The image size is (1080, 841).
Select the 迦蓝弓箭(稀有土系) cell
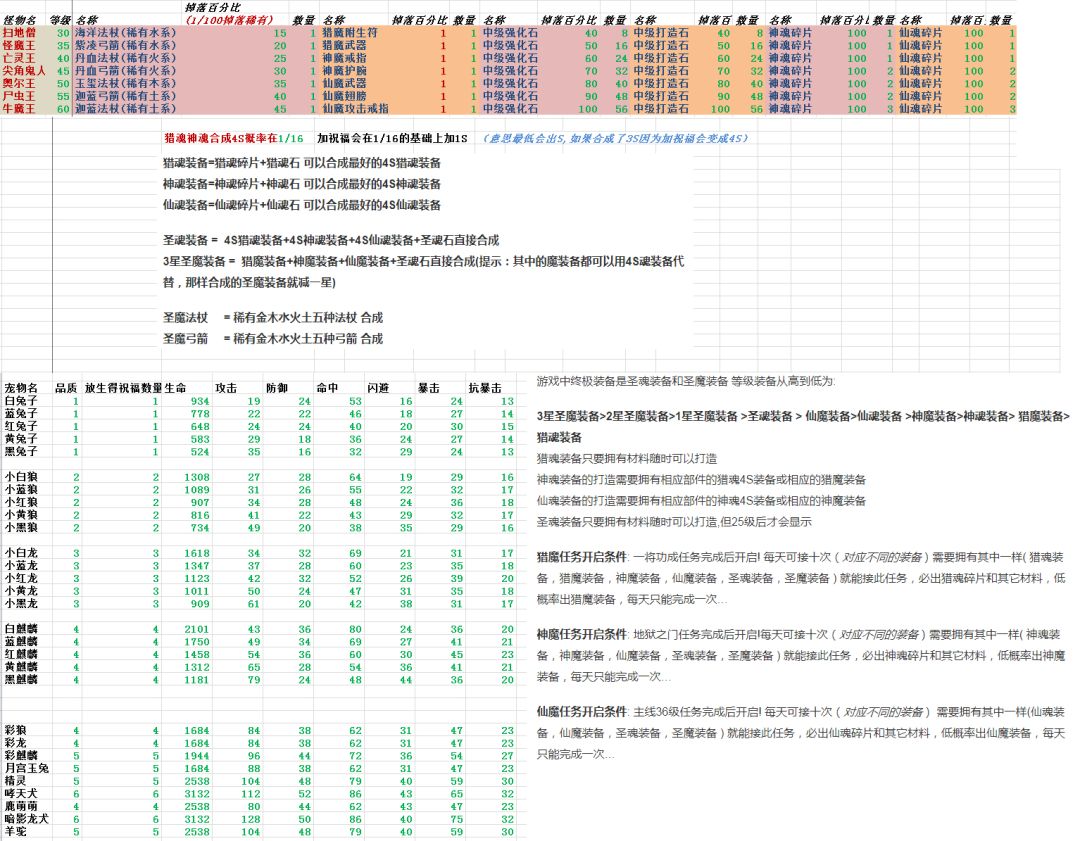[125, 96]
